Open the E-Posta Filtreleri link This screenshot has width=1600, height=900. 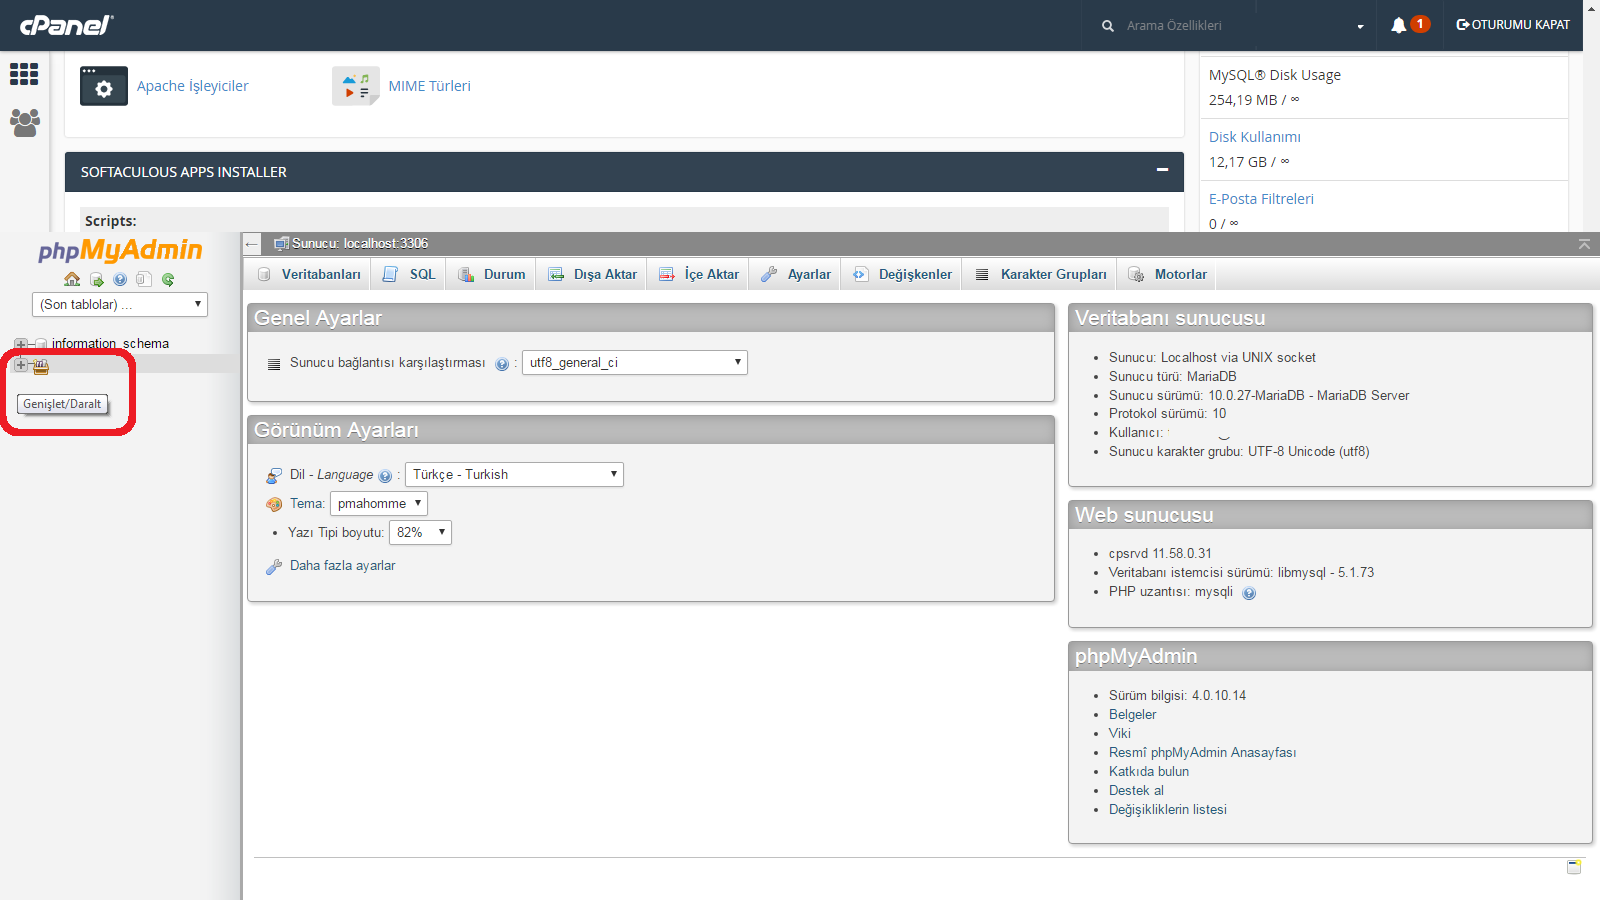1261,199
